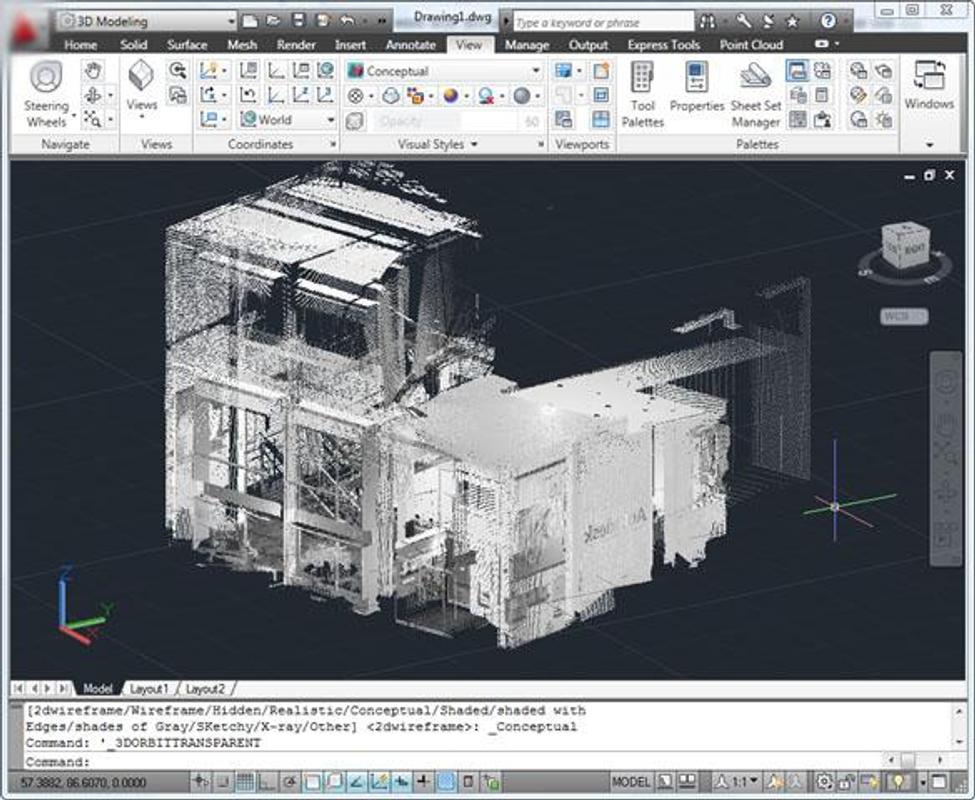Click the MODEL space button in status bar
The height and width of the screenshot is (800, 975).
pyautogui.click(x=631, y=781)
